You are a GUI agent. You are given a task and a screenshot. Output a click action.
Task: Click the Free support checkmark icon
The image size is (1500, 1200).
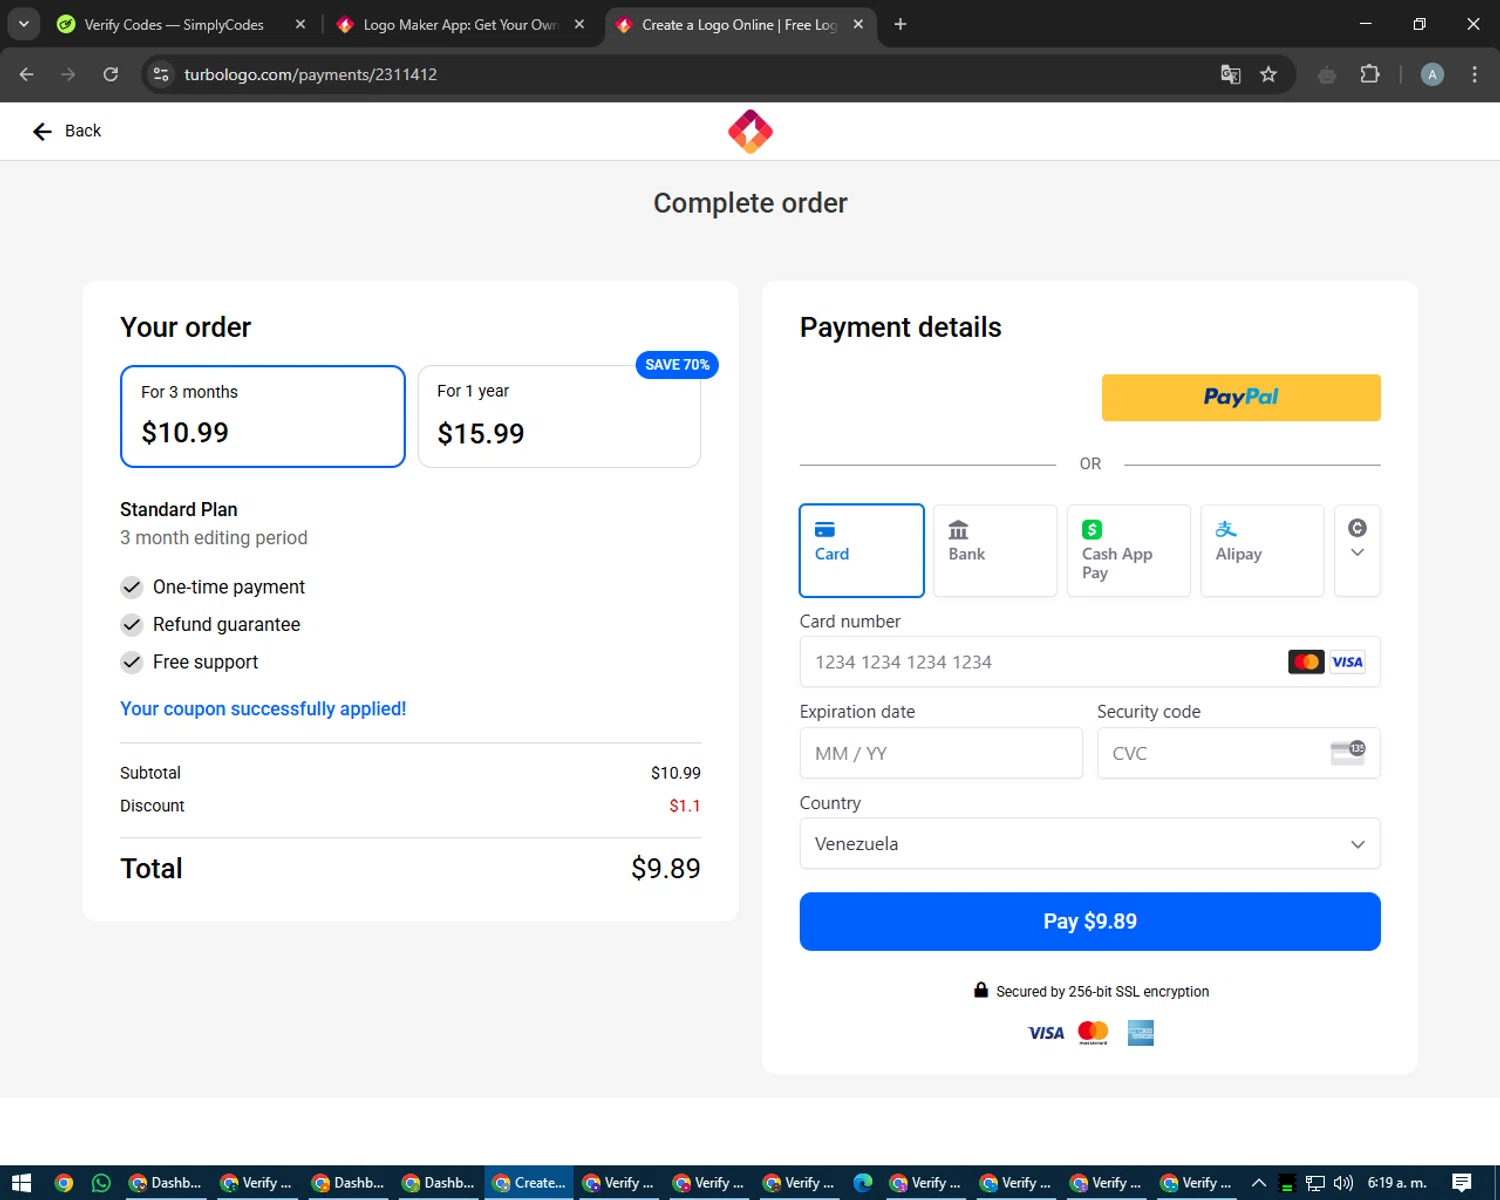tap(132, 662)
